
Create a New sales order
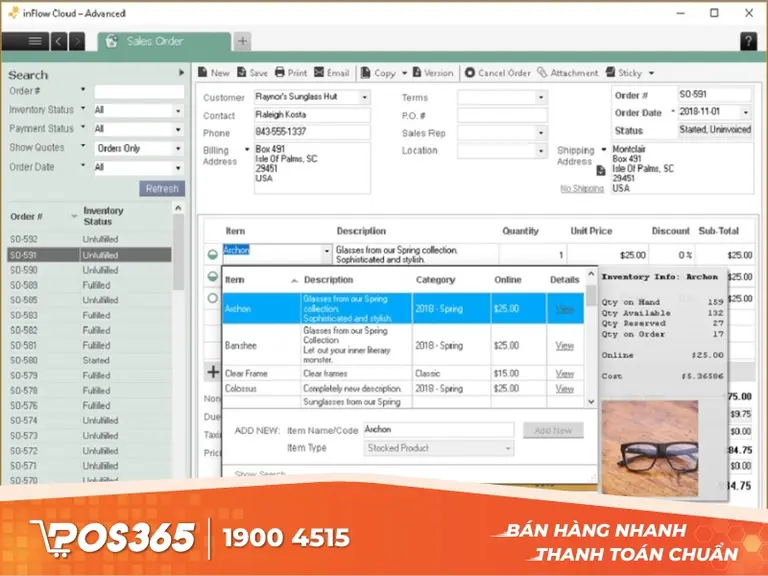(x=214, y=73)
